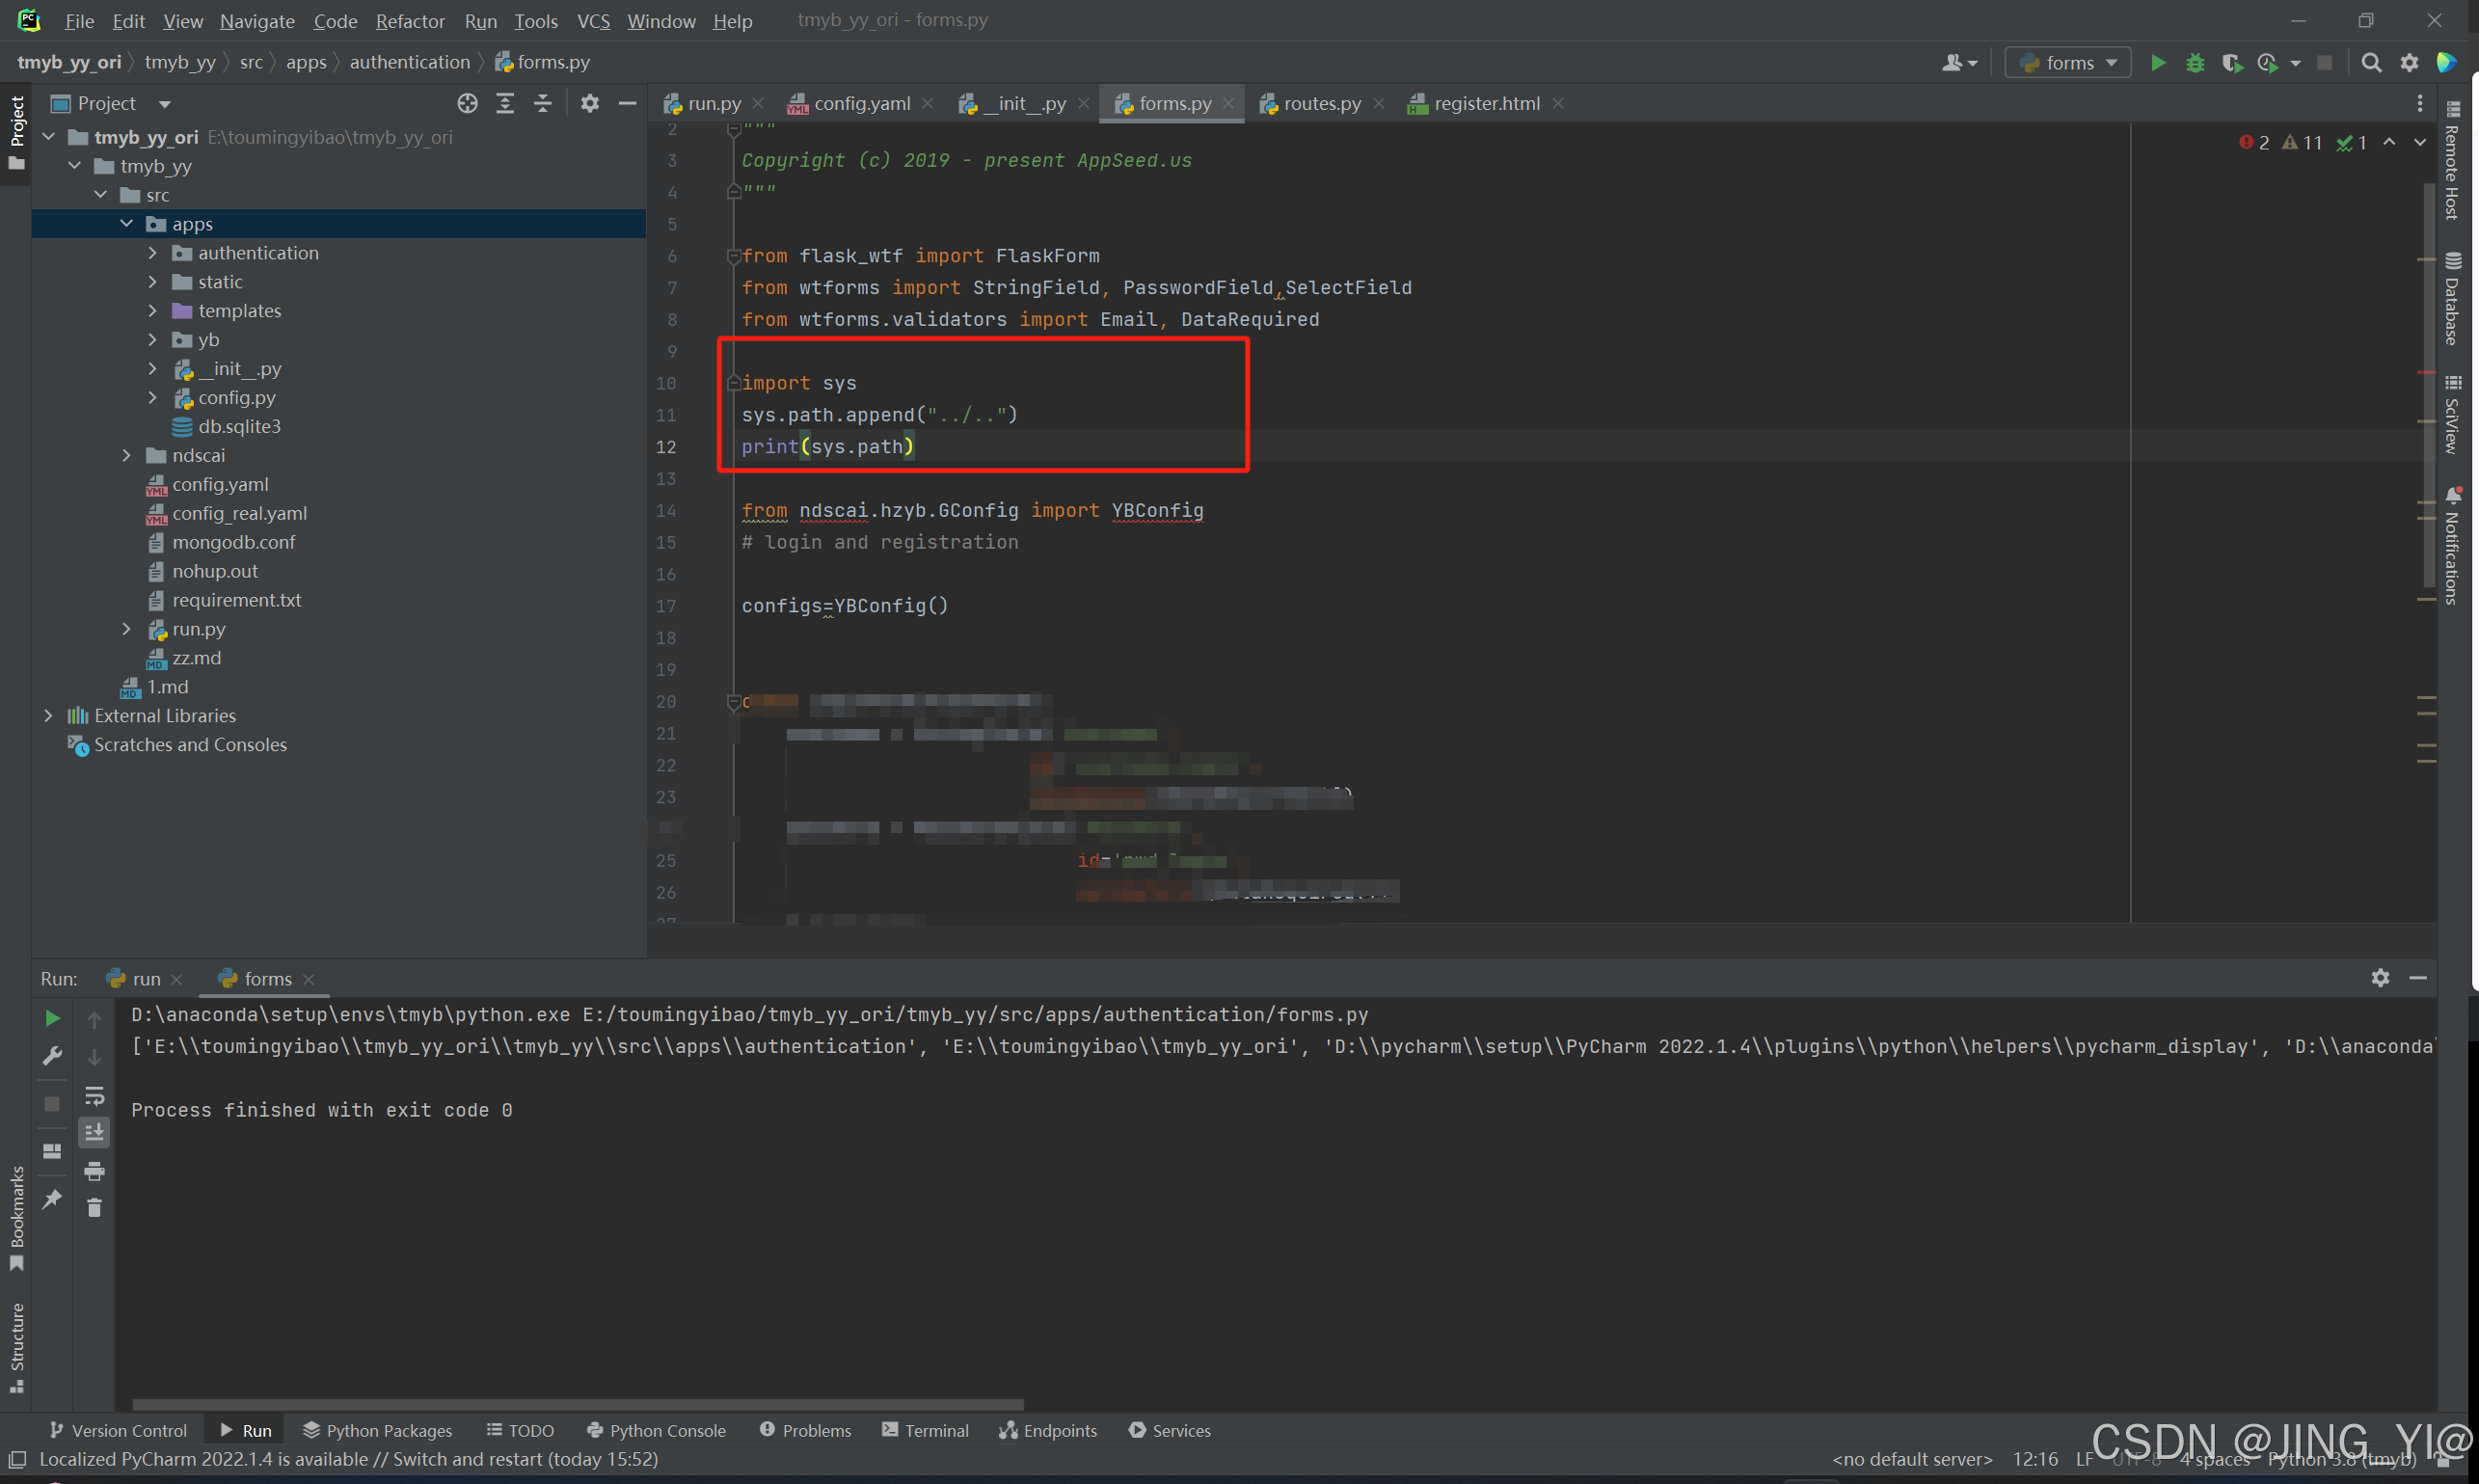This screenshot has width=2479, height=1484.
Task: Clear all Run console output with trash icon
Action: coord(94,1208)
